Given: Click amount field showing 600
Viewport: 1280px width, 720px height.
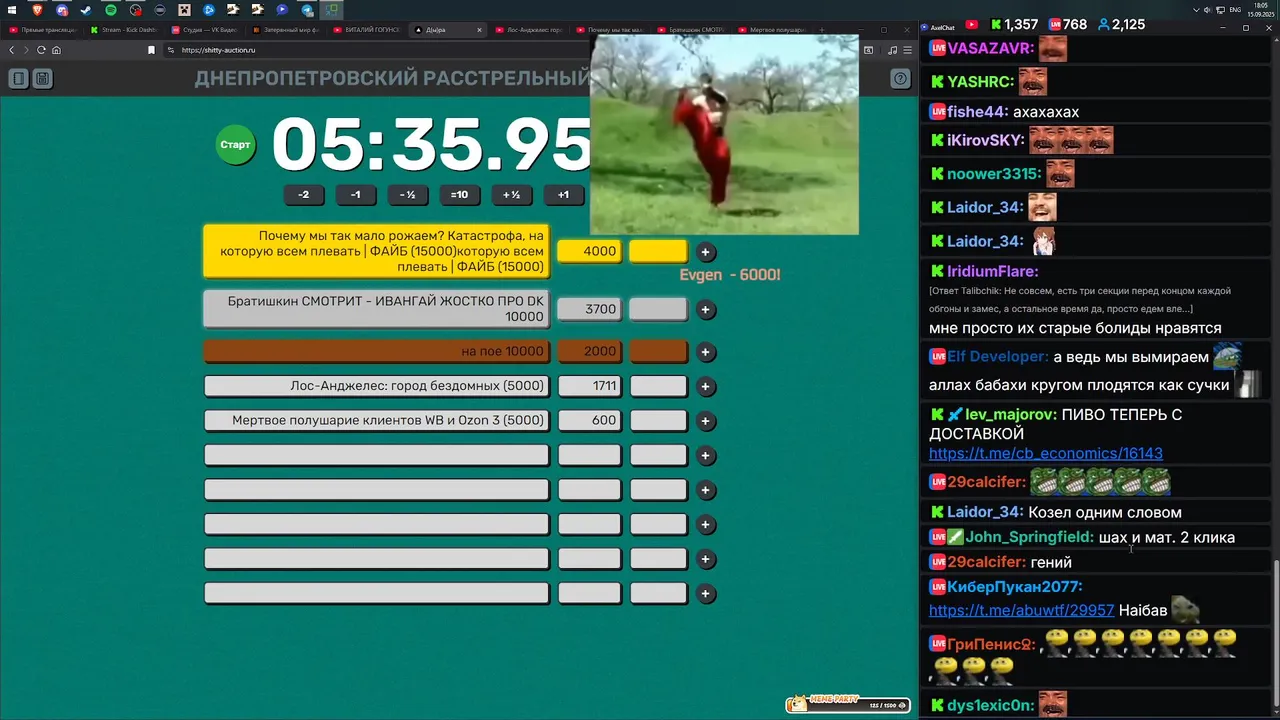Looking at the screenshot, I should (589, 421).
